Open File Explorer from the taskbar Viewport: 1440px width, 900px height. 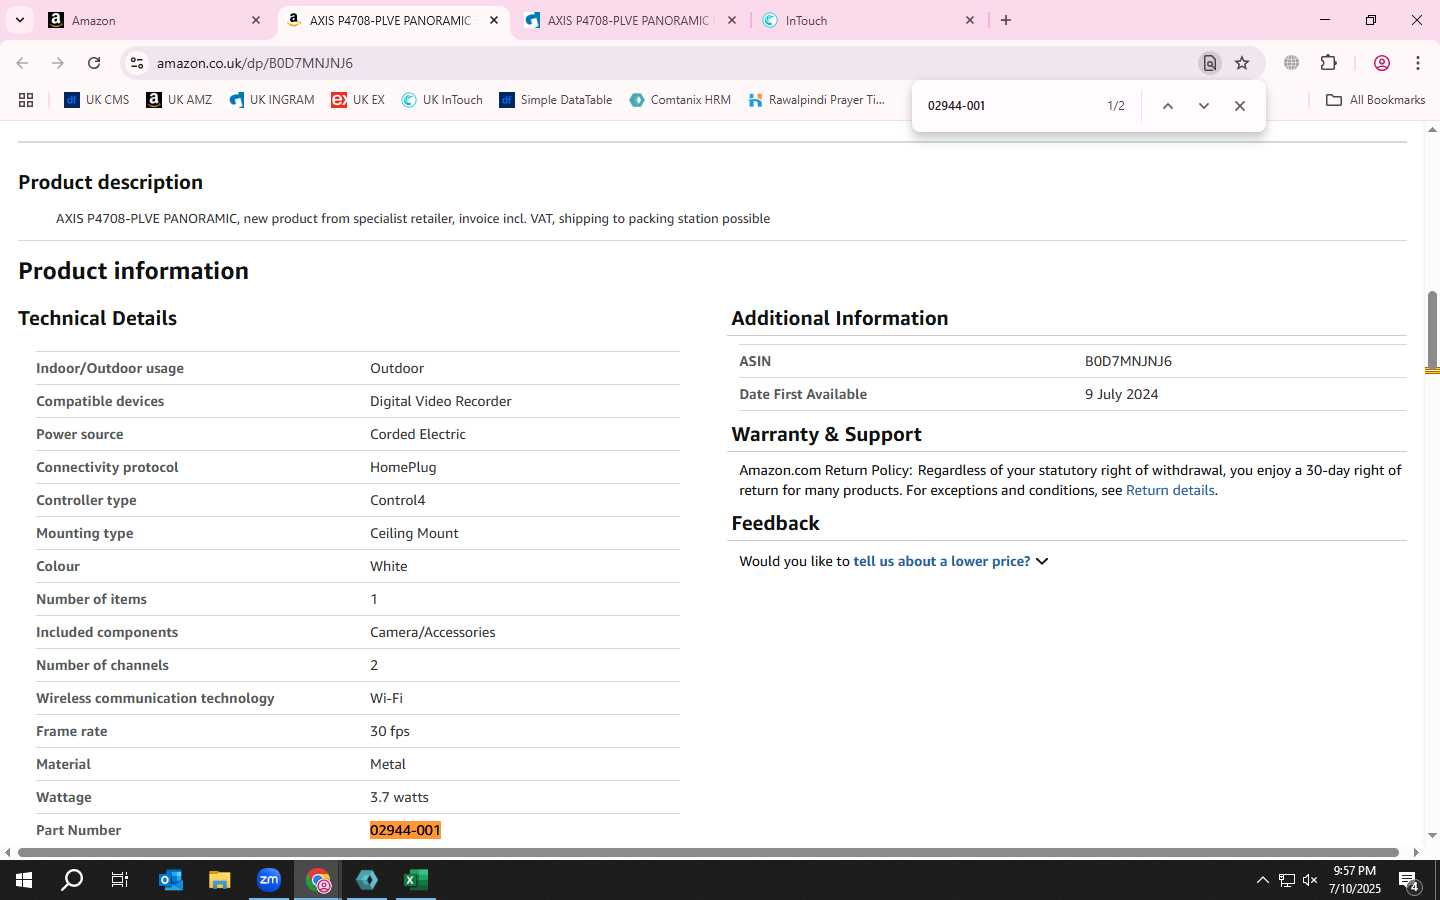220,880
